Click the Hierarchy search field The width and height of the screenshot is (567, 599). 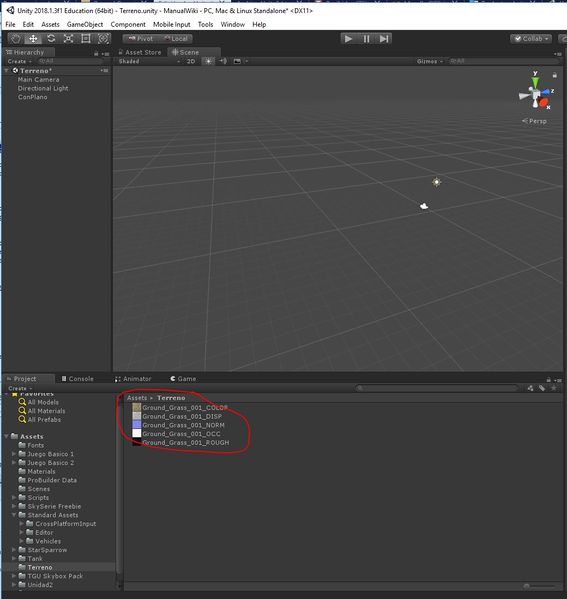[x=71, y=61]
